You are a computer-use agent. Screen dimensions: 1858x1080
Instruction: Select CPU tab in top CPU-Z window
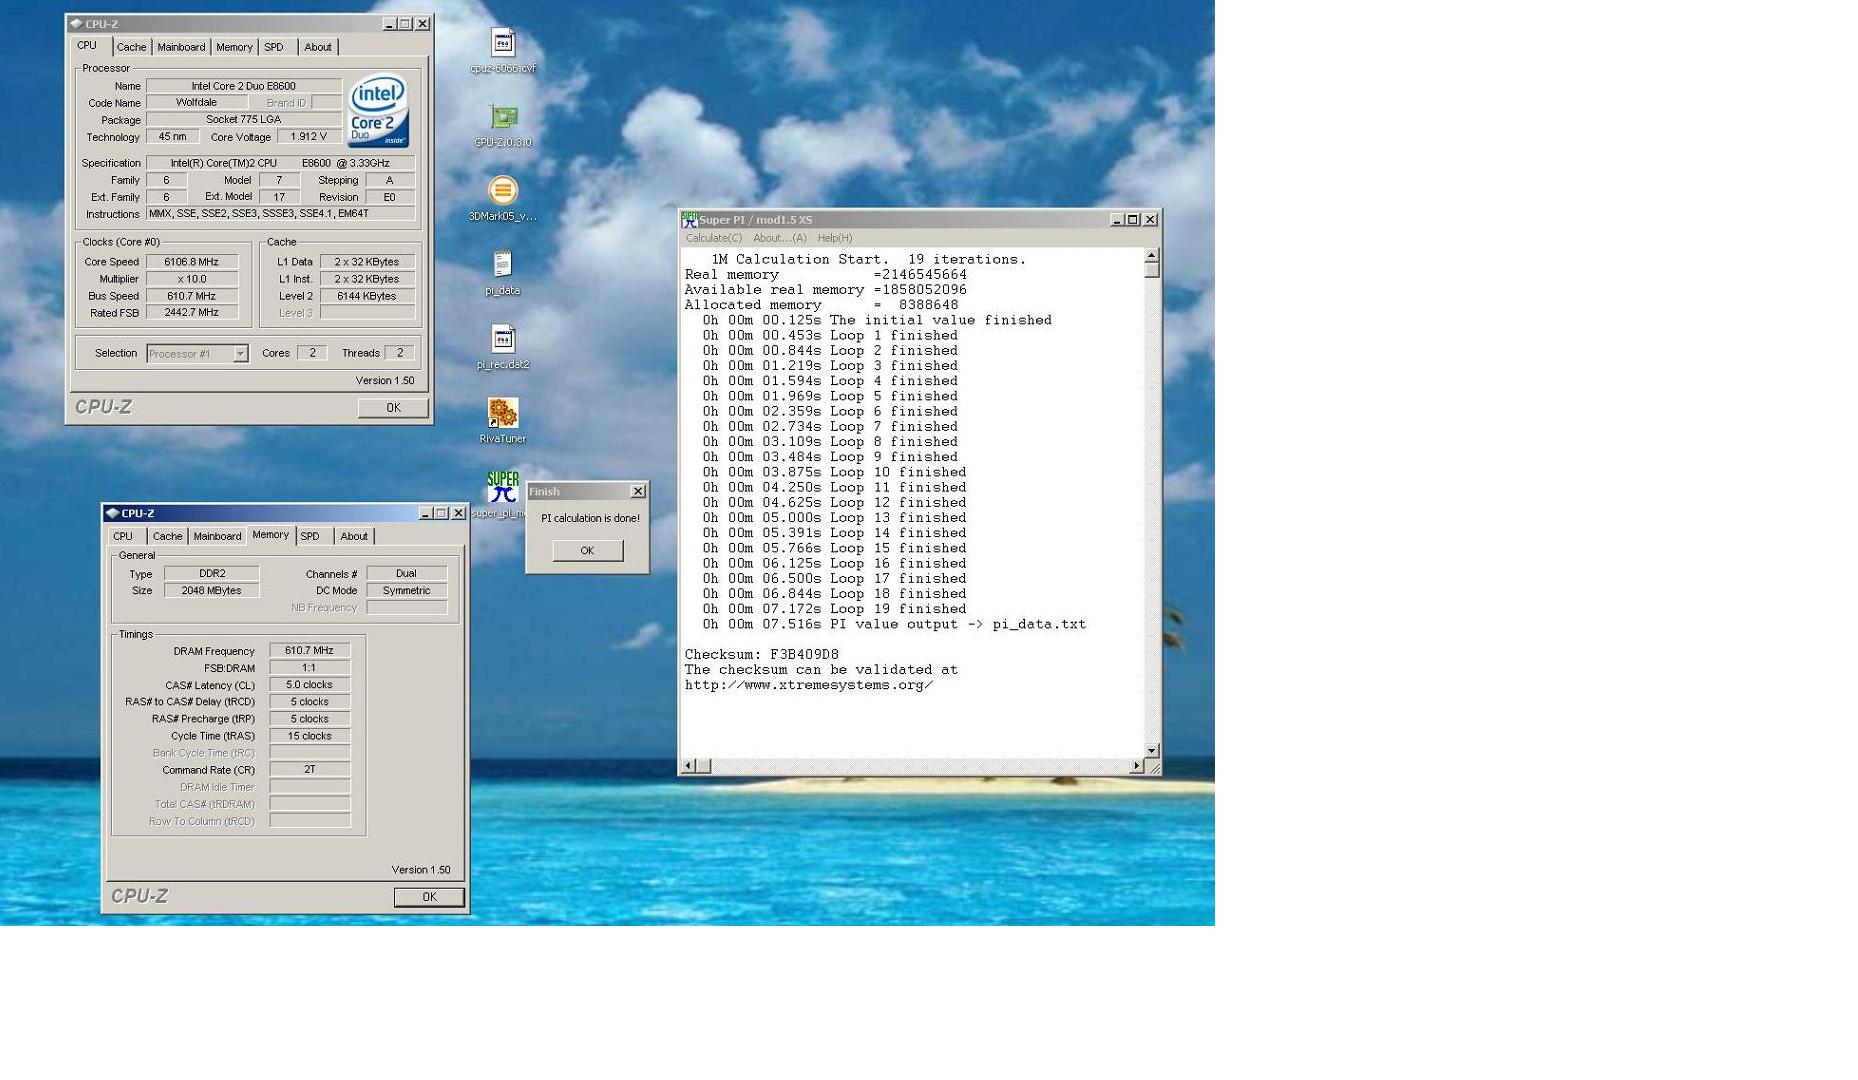[88, 45]
